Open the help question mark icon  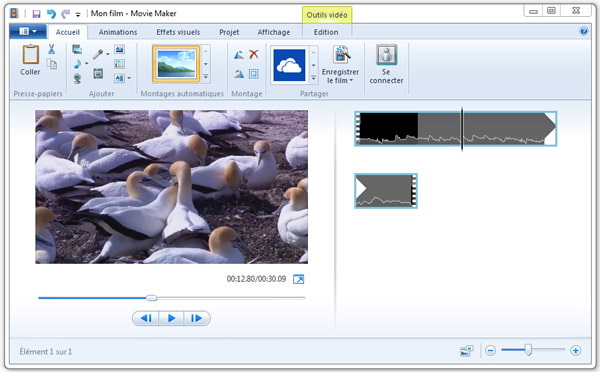pos(584,31)
